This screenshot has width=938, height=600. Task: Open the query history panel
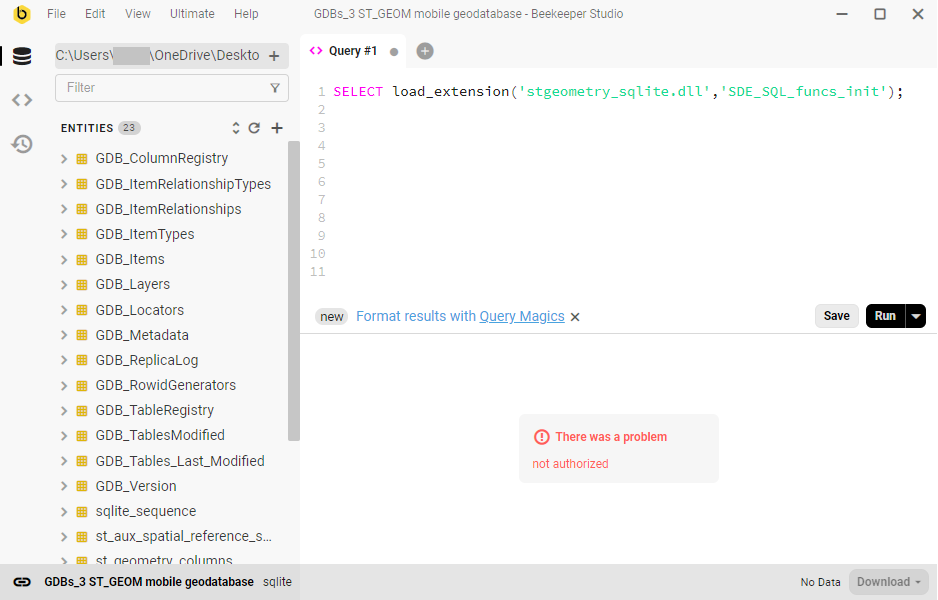22,144
